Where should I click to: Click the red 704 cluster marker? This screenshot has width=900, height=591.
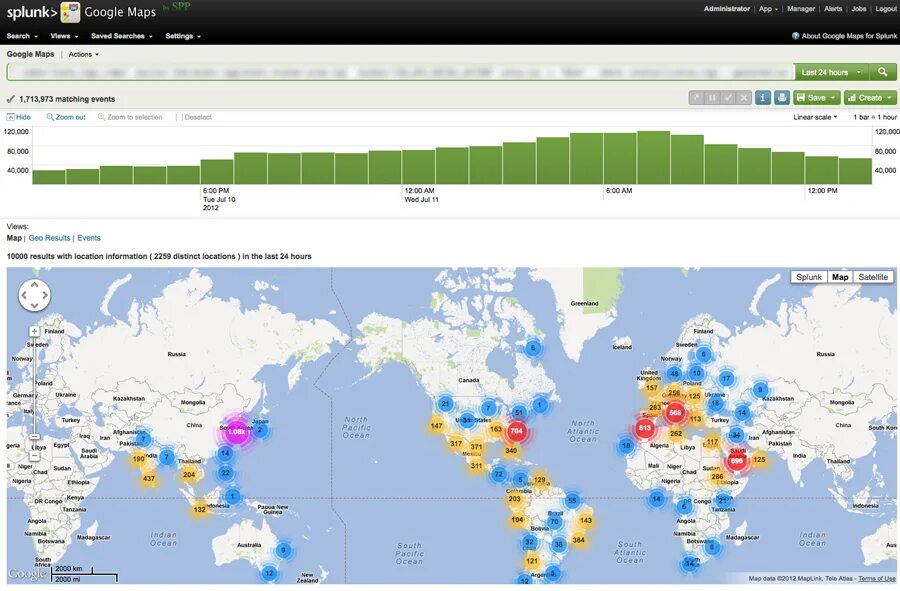click(517, 431)
